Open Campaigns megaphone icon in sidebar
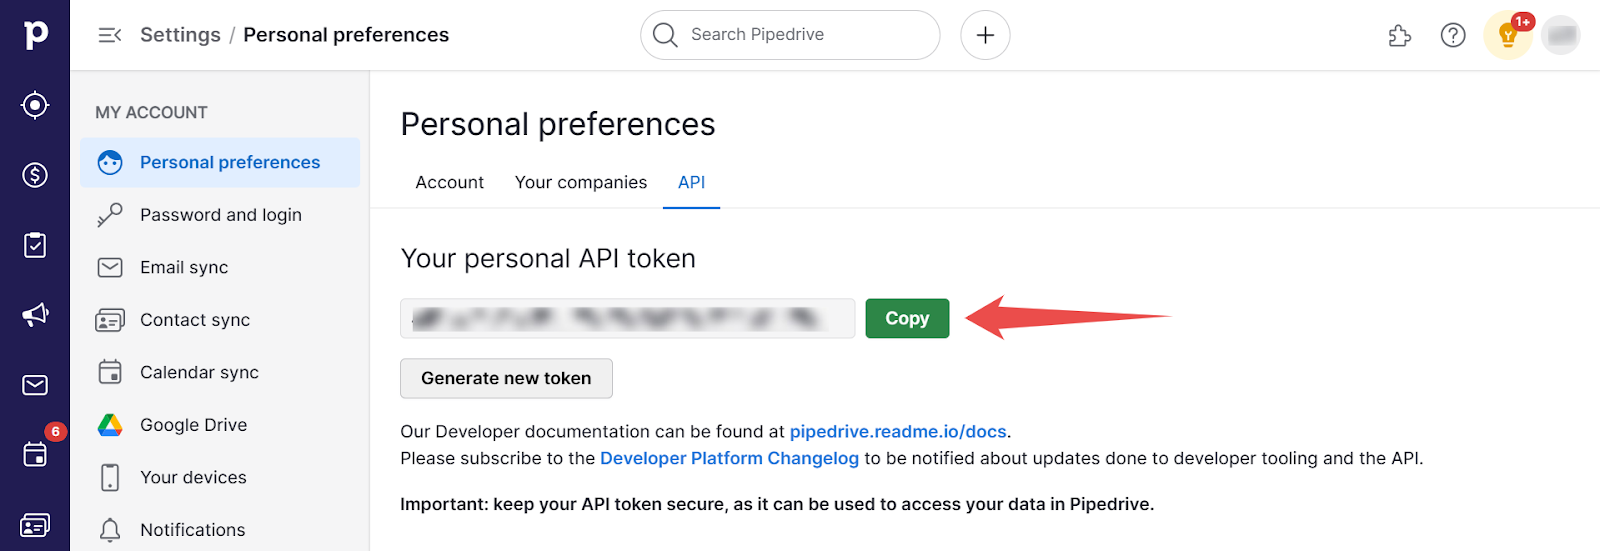Viewport: 1600px width, 551px height. tap(35, 315)
